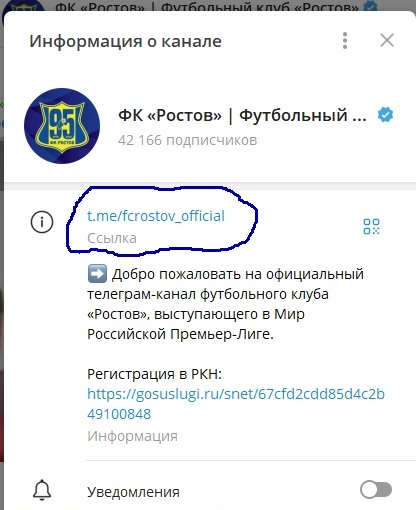Click the ФК «Ростов» channel title
Viewport: 416px width, 510px height.
click(x=242, y=115)
